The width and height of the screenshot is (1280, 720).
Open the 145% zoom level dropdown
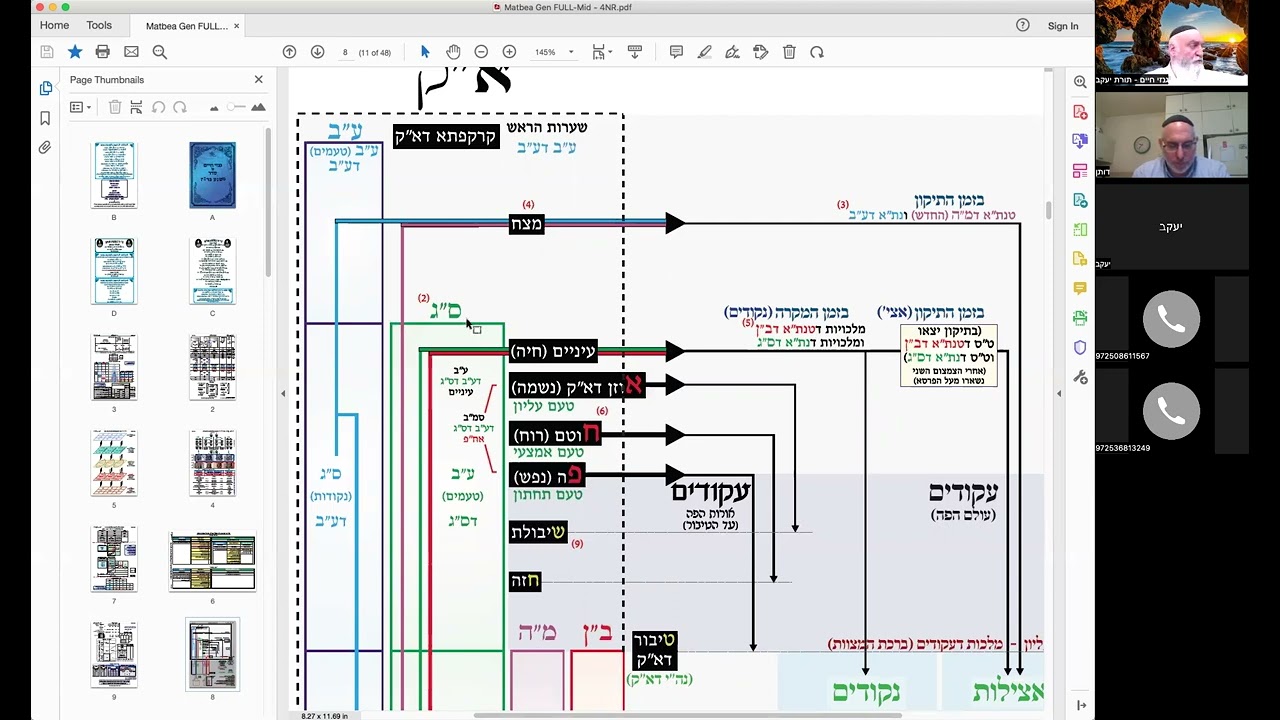pos(553,52)
